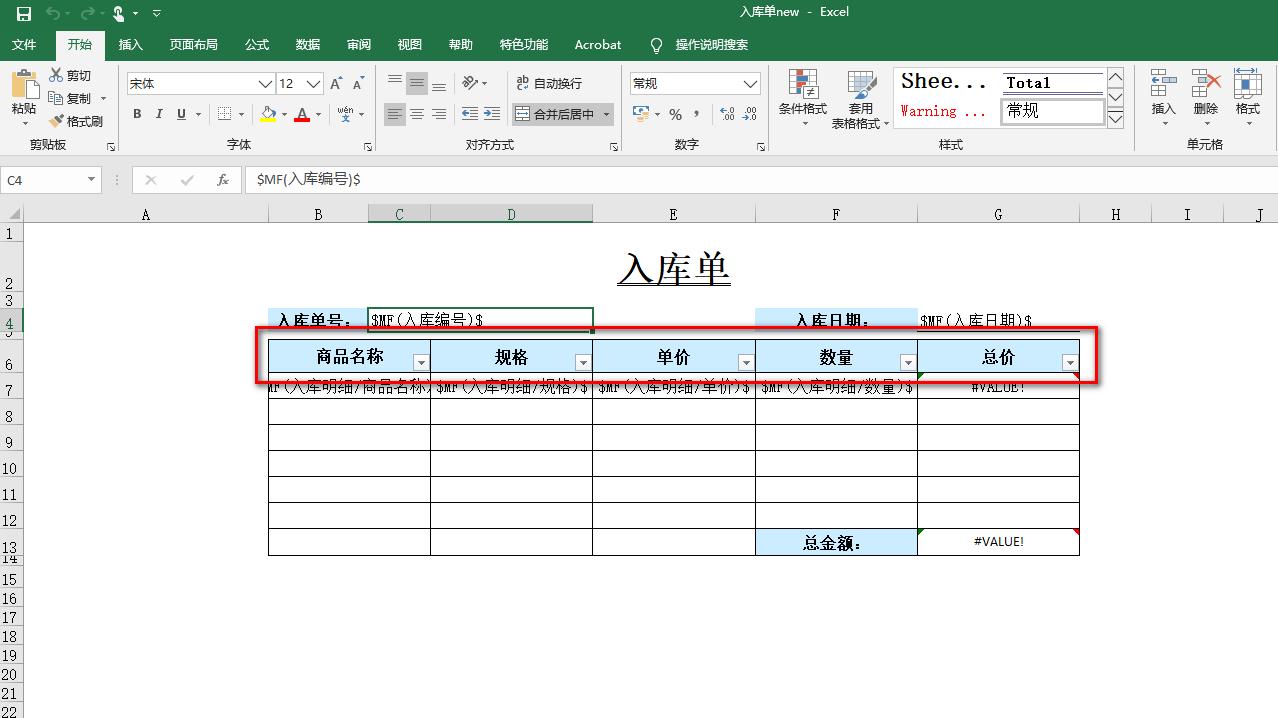Toggle italic formatting
Viewport: 1278px width, 718px height.
point(159,114)
